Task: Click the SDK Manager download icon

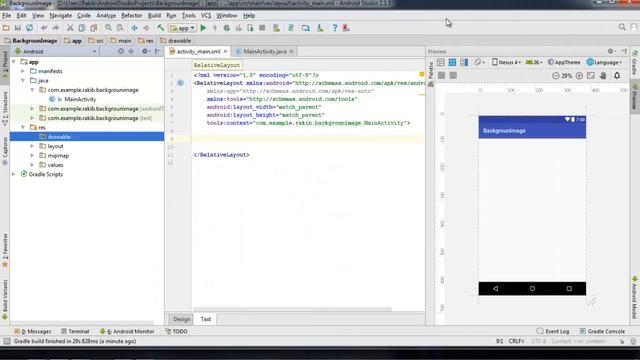Action: click(320, 28)
